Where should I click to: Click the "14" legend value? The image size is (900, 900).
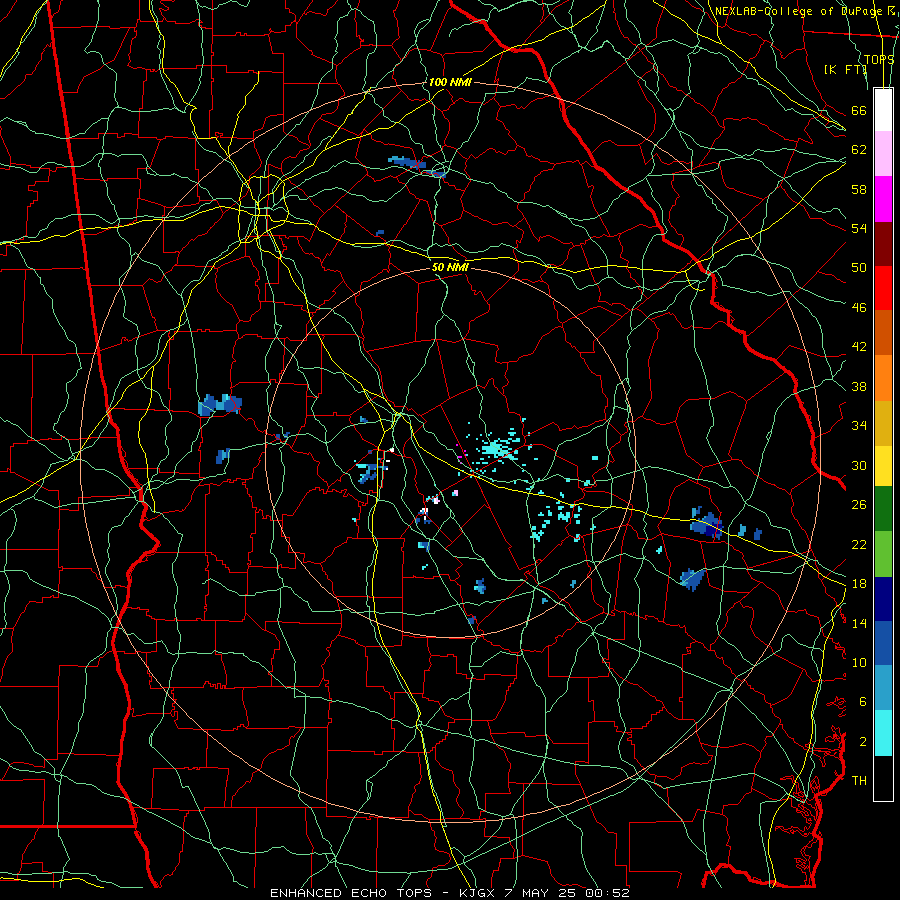(859, 623)
